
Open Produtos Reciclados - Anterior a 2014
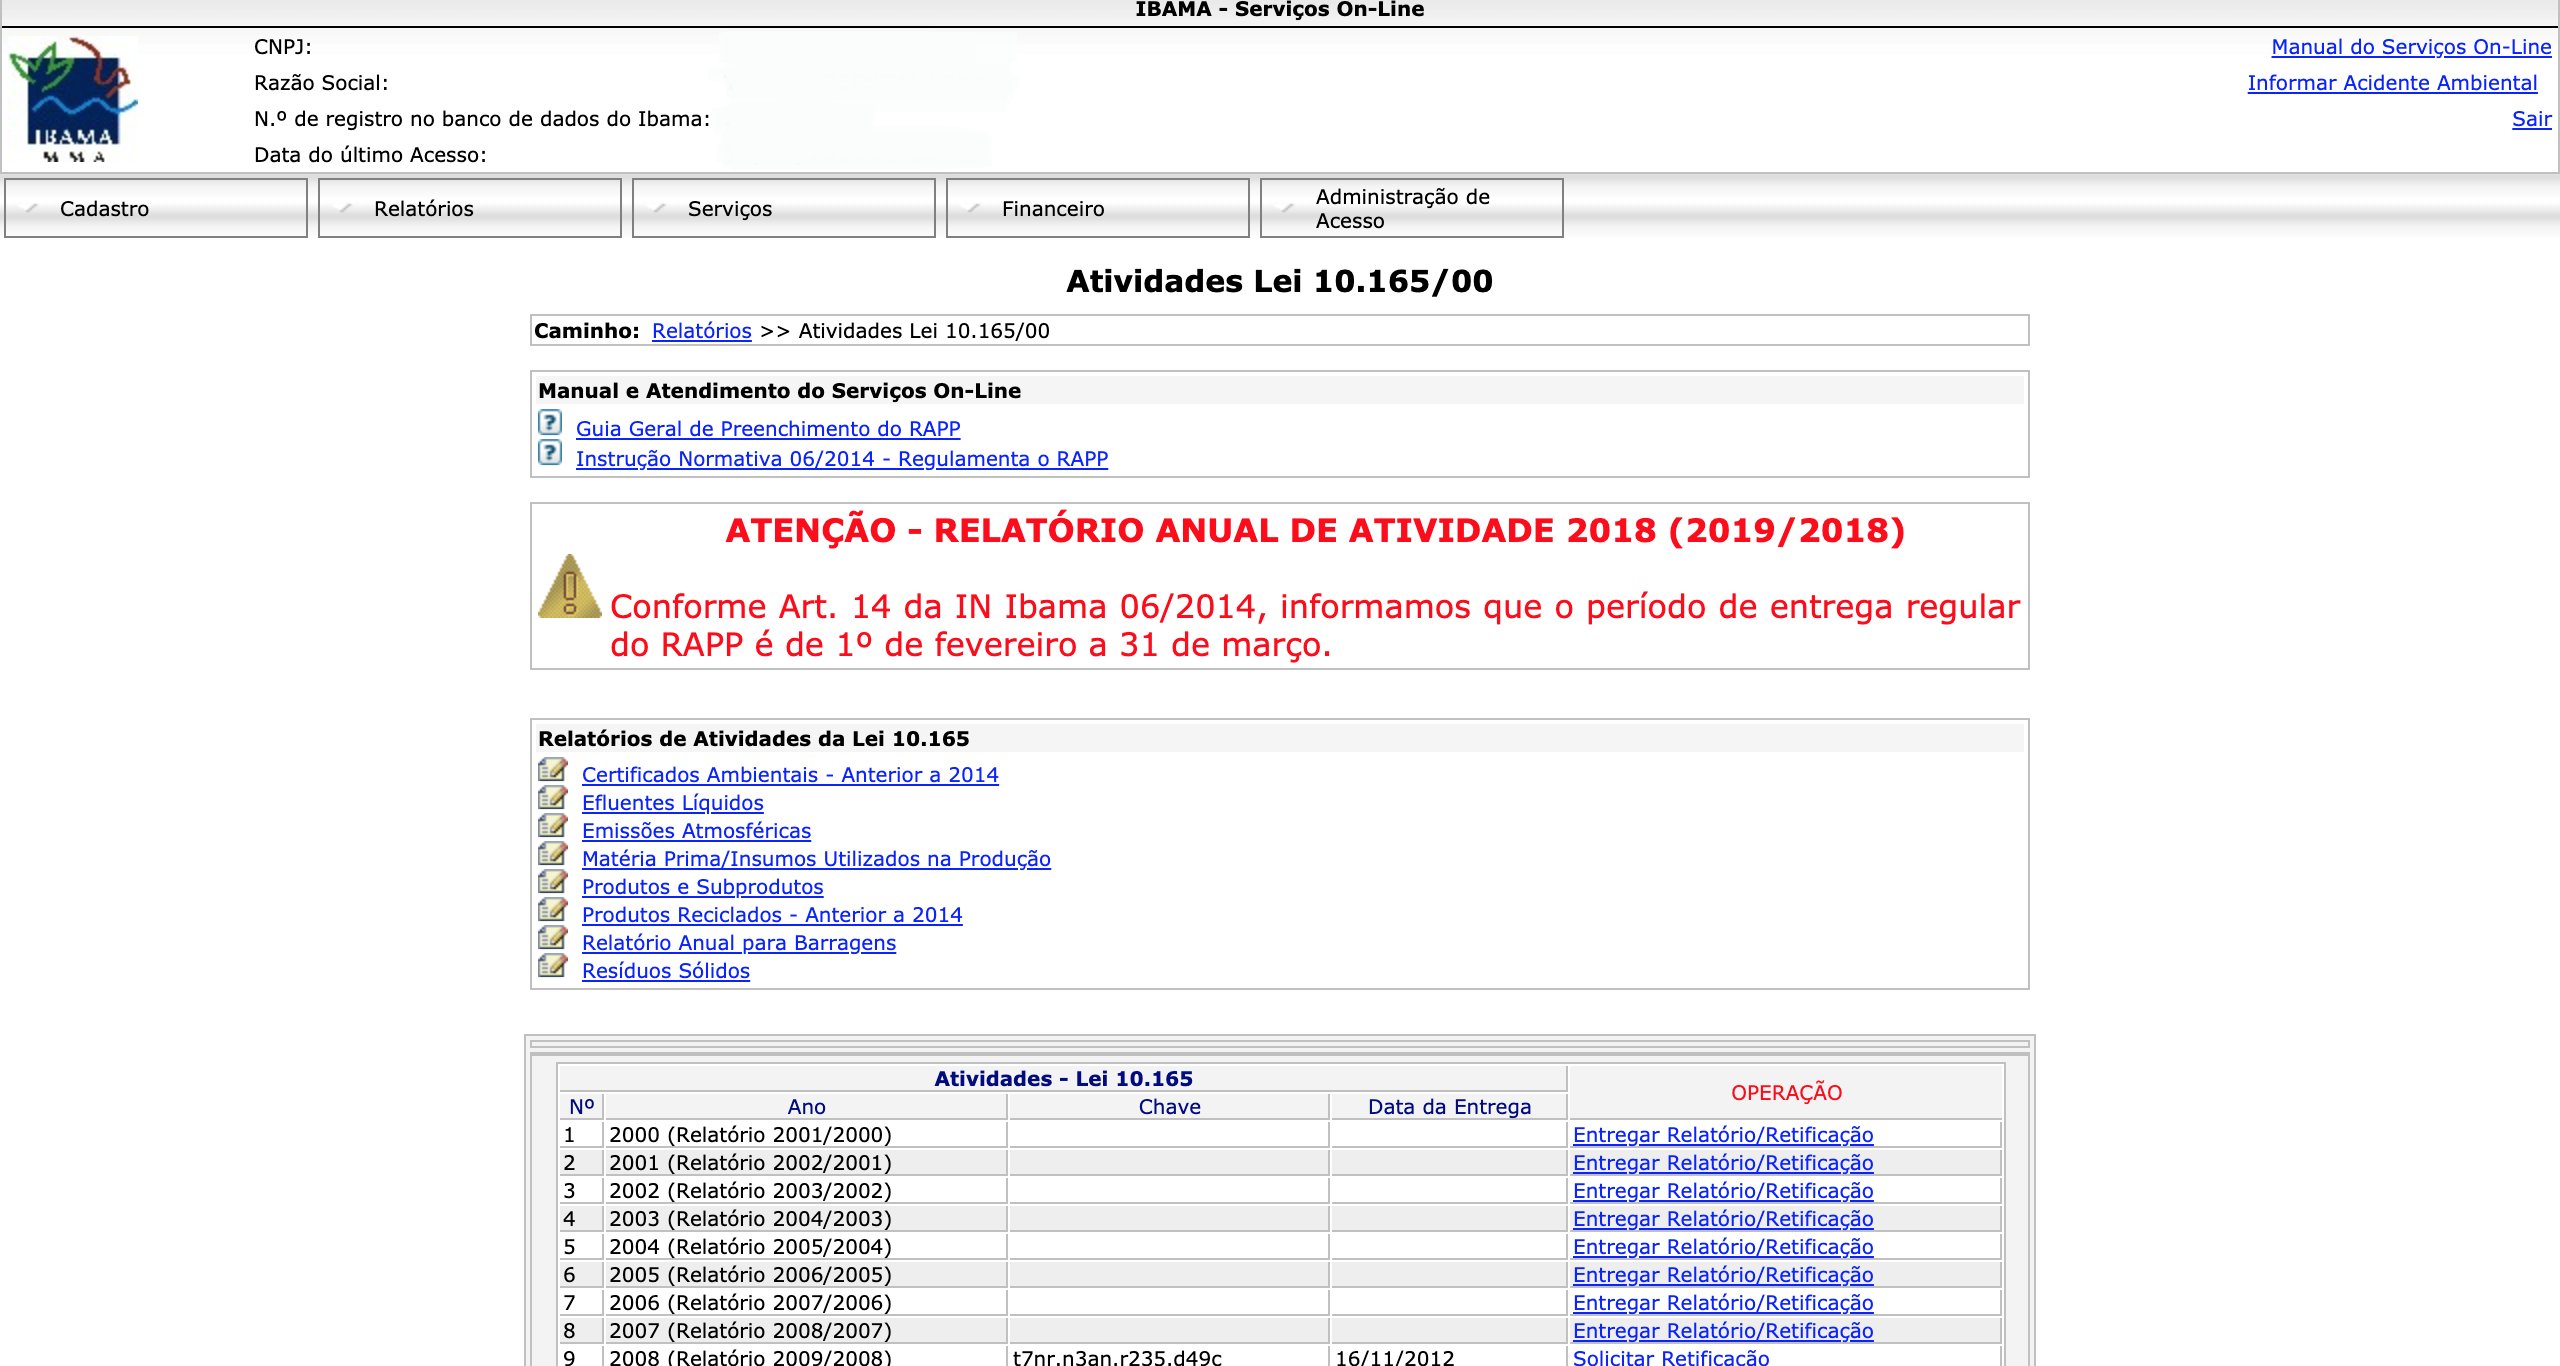[x=772, y=915]
